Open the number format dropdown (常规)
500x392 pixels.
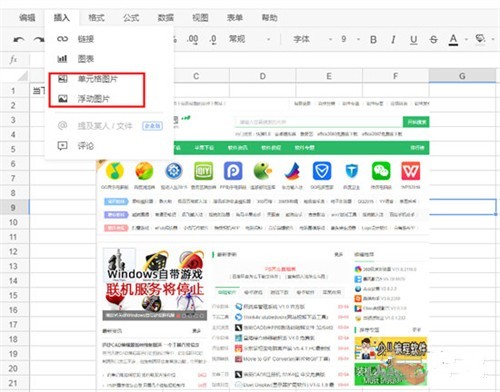click(x=249, y=39)
